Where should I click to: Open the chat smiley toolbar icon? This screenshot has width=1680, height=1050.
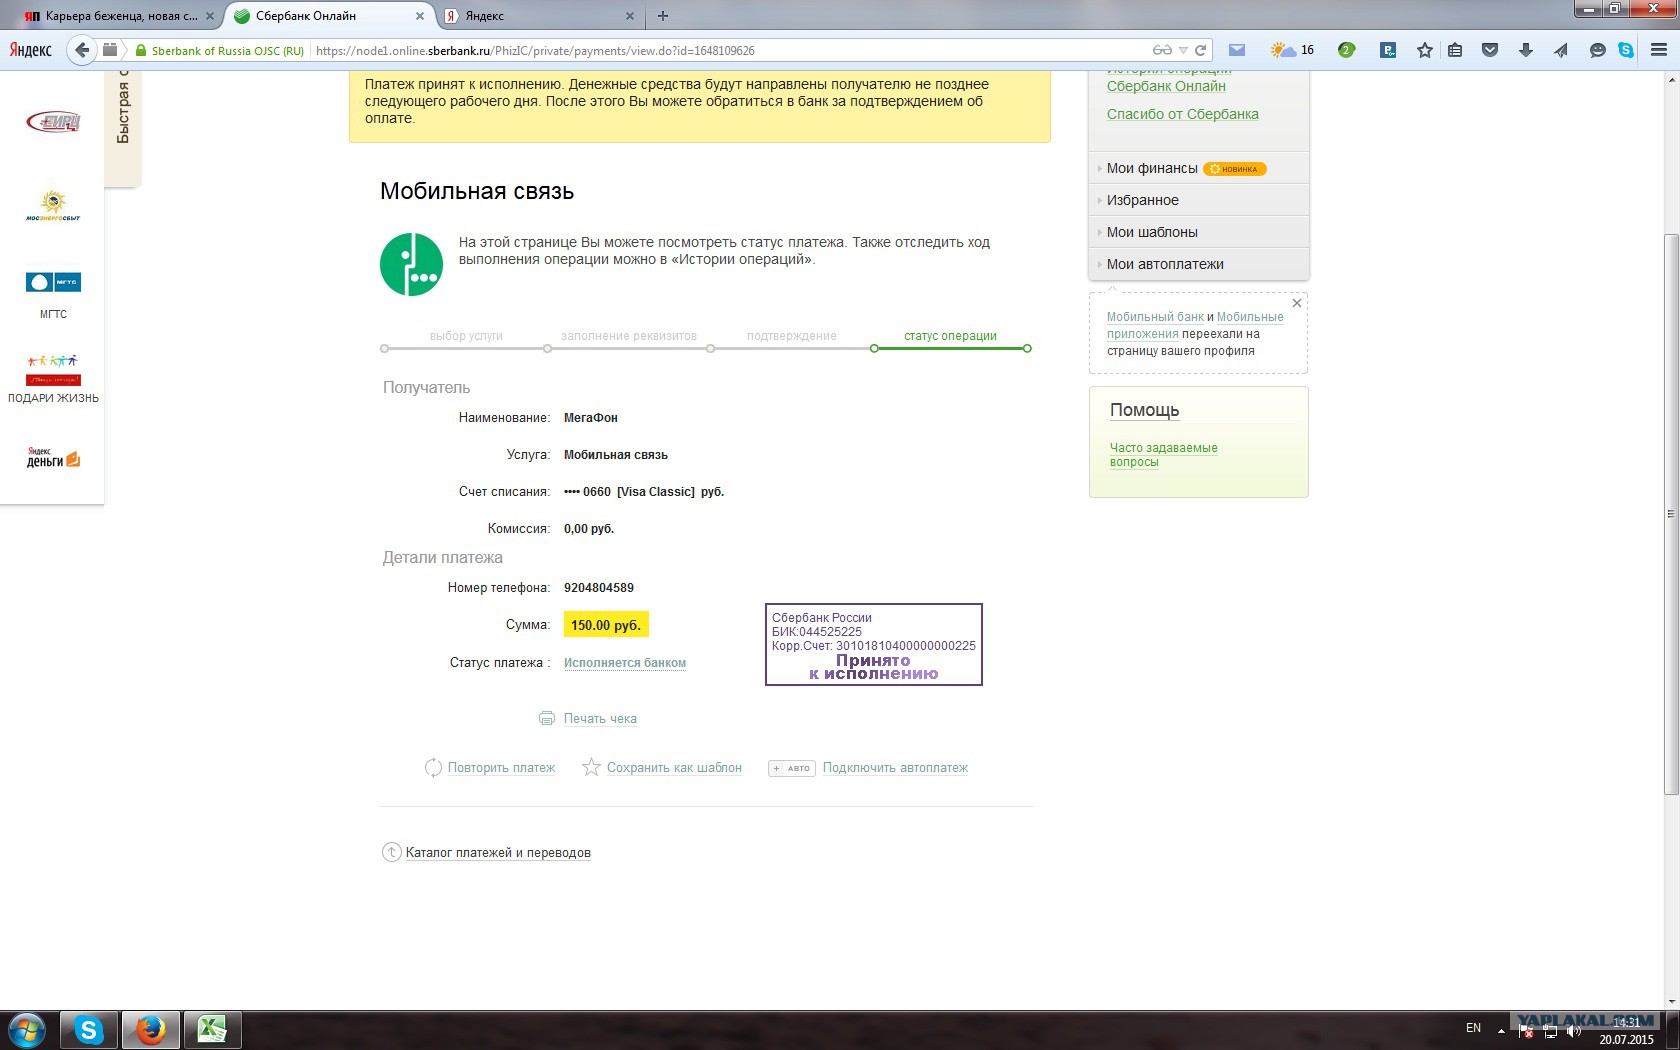pyautogui.click(x=1597, y=50)
